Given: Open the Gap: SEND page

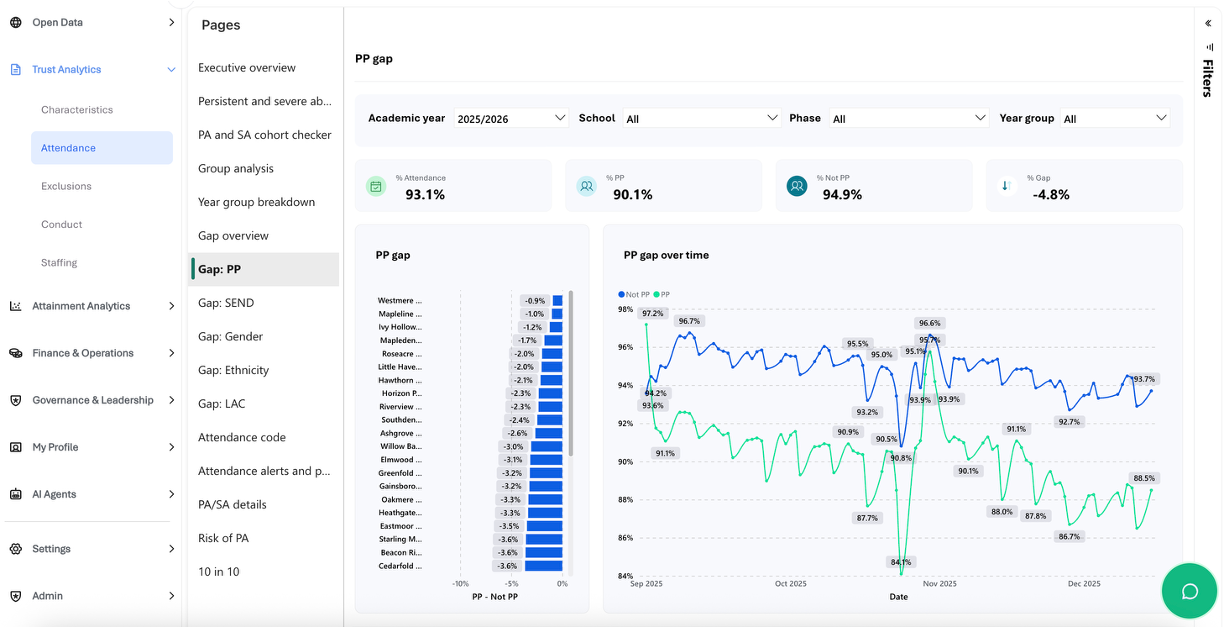Looking at the screenshot, I should (226, 303).
